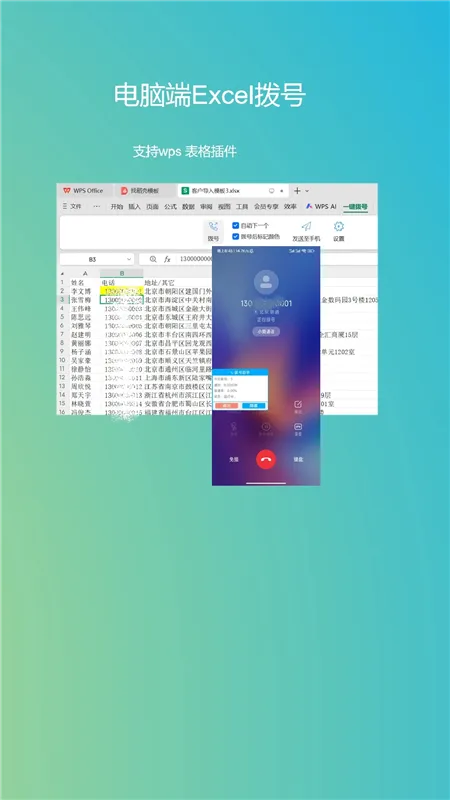Click the plus new tab icon
The width and height of the screenshot is (450, 800).
[297, 191]
